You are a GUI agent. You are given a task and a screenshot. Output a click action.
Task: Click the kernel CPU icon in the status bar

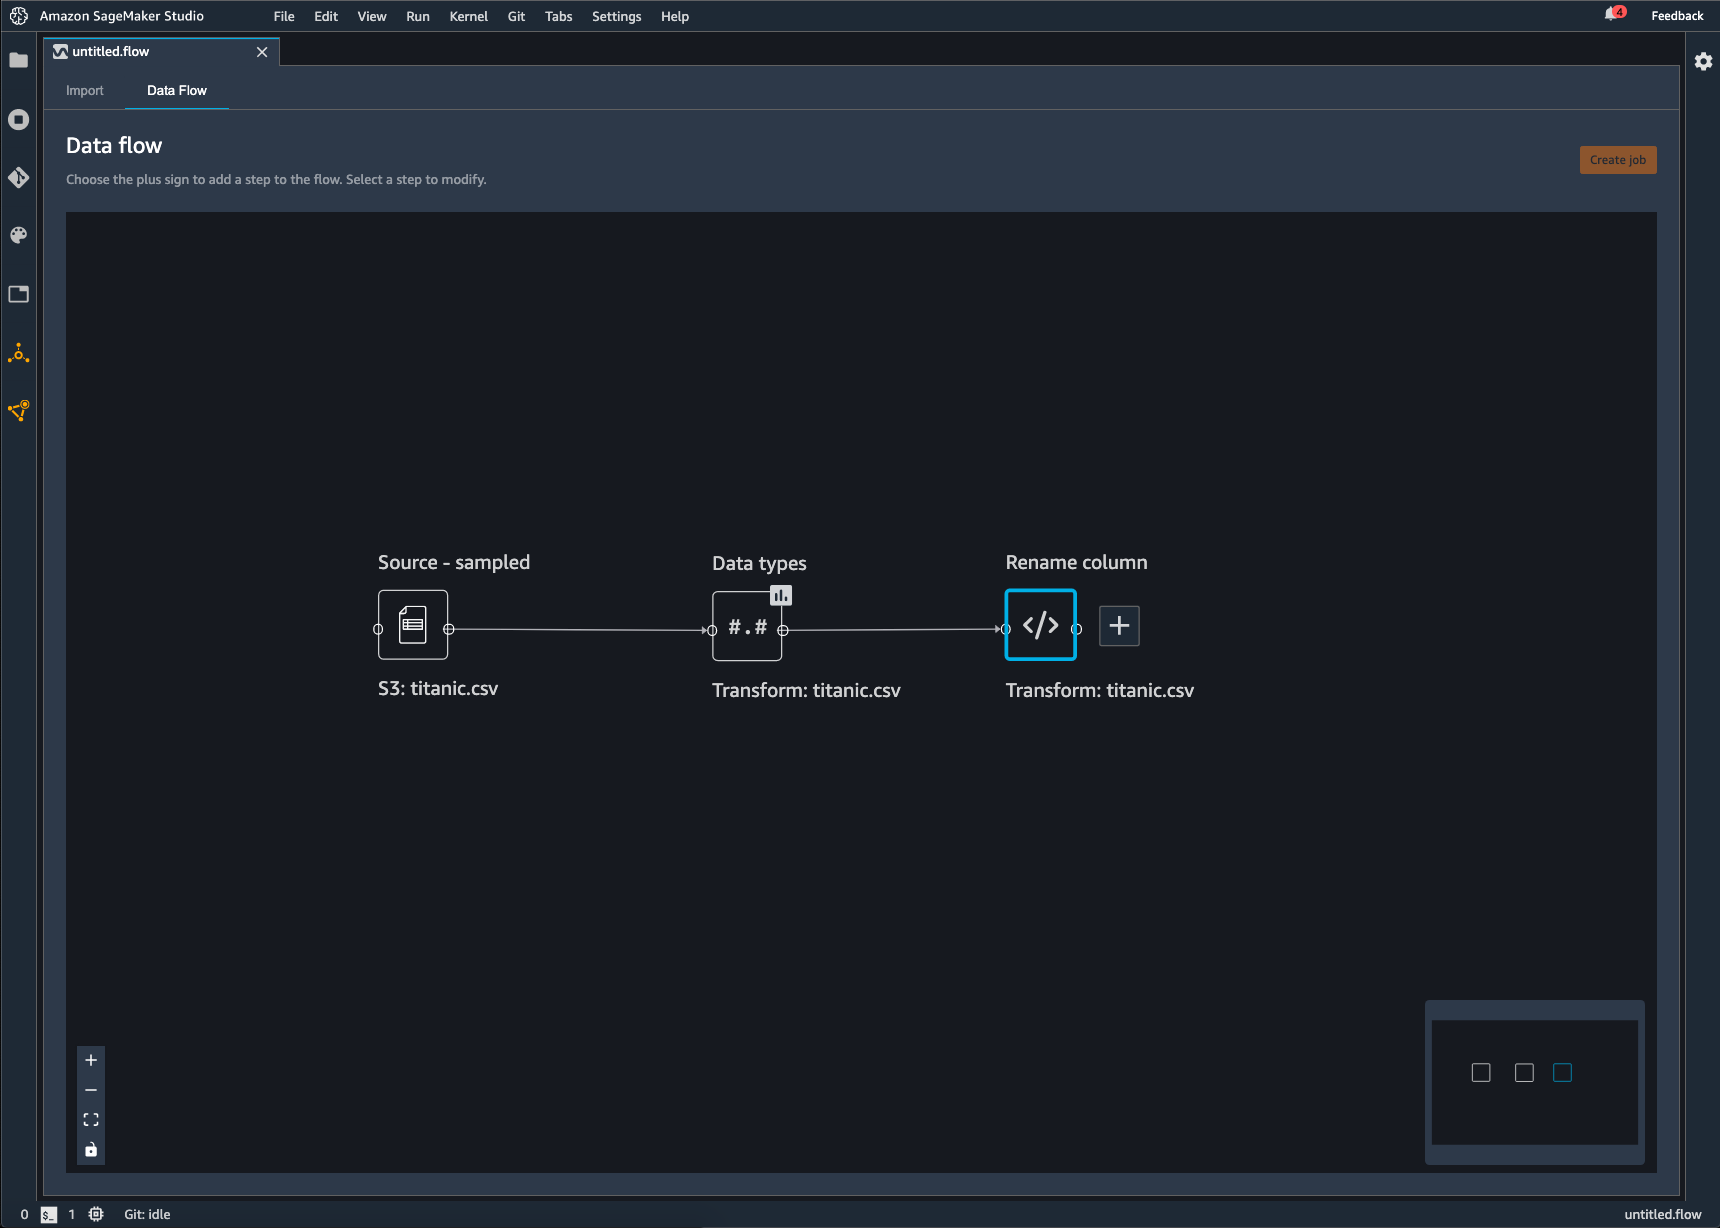pyautogui.click(x=96, y=1214)
